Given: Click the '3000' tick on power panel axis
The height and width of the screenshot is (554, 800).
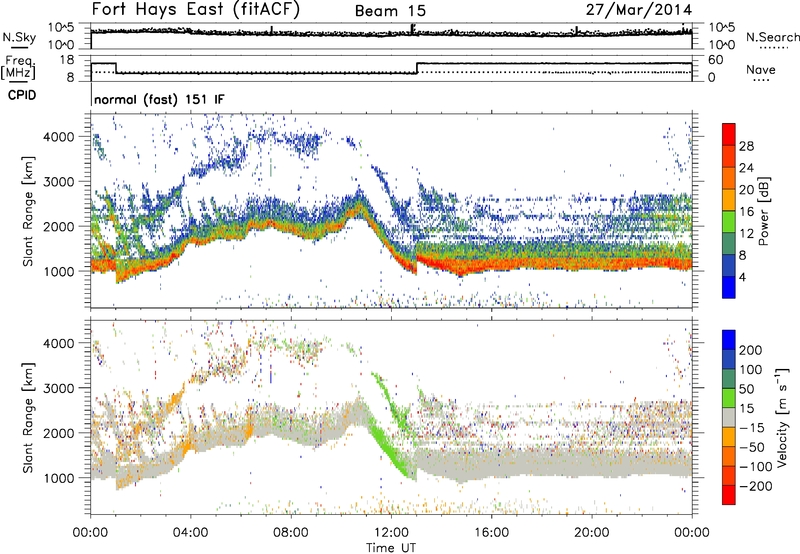Looking at the screenshot, I should click(x=58, y=182).
